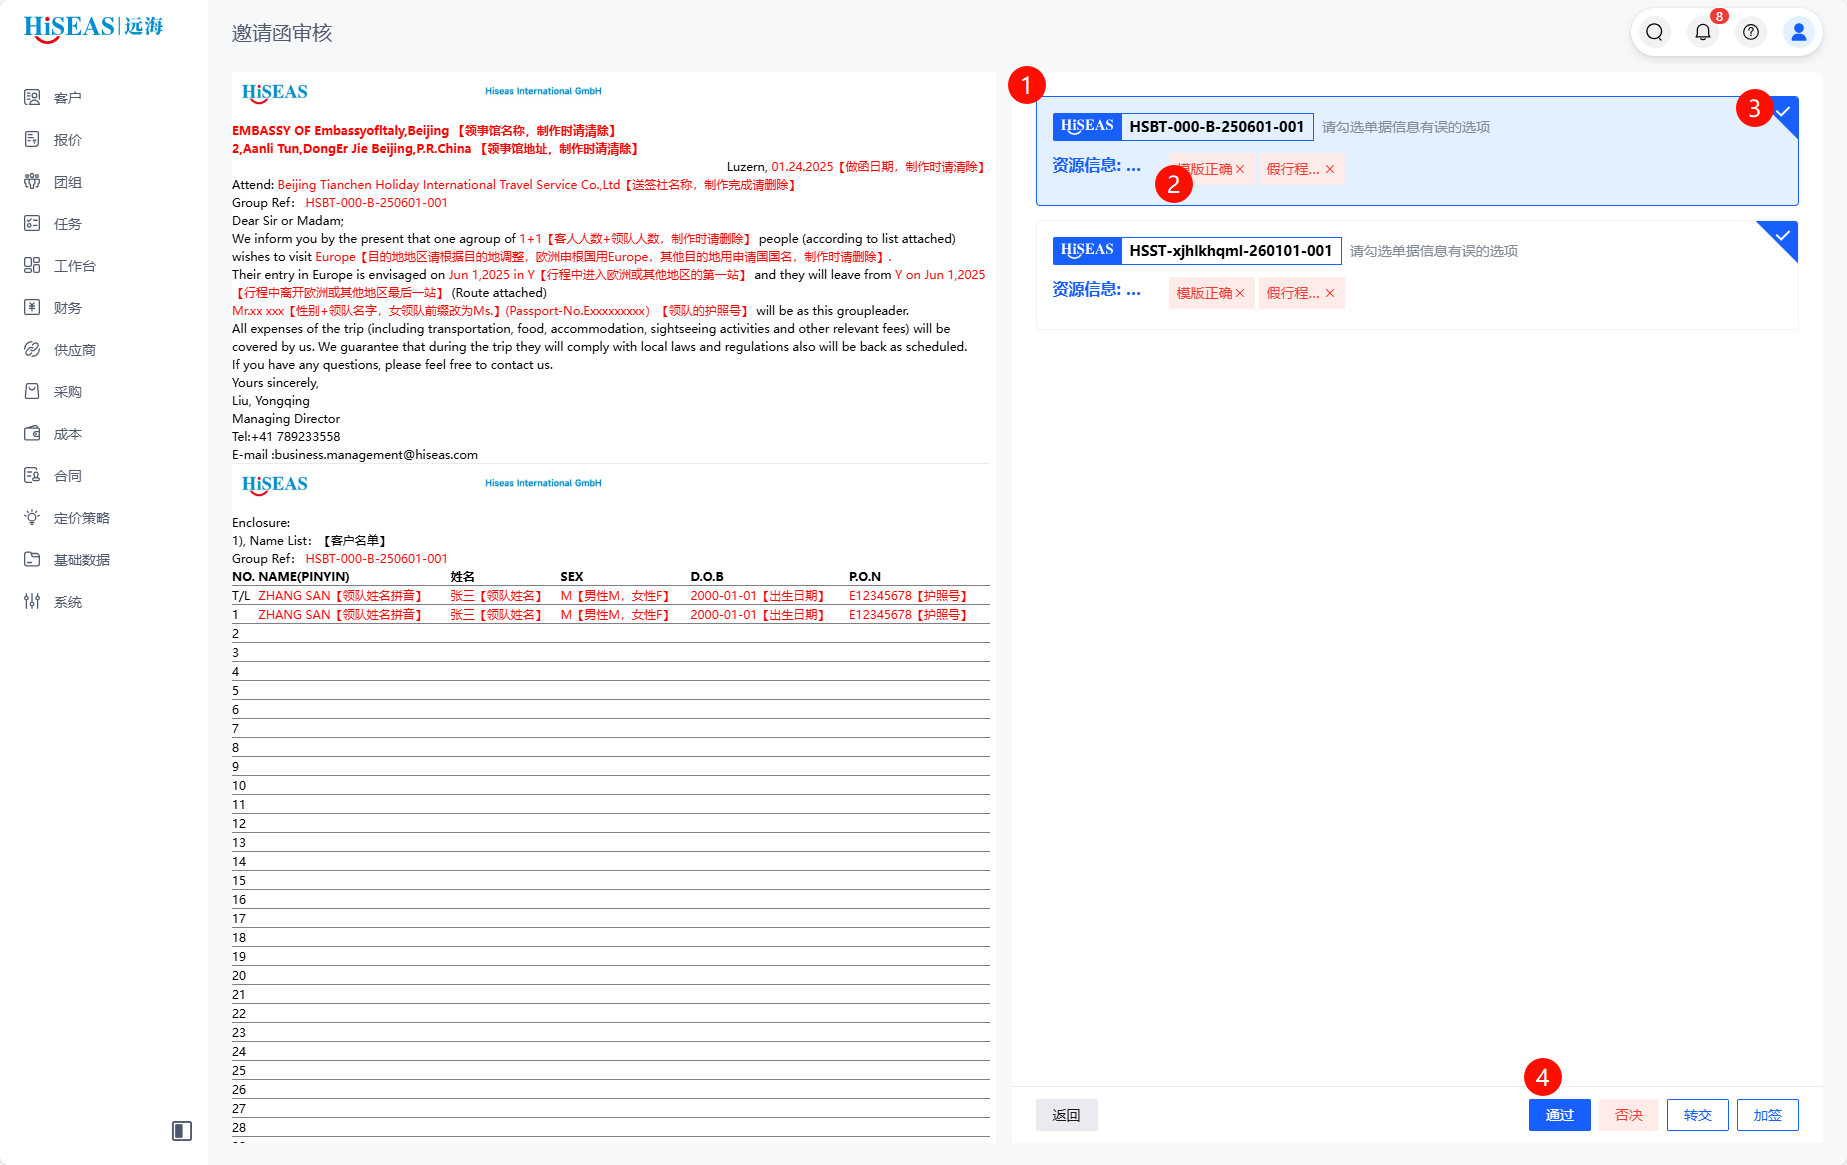Viewport: 1847px width, 1165px height.
Task: Click the HiSEAS 远海 logo
Action: click(x=93, y=27)
